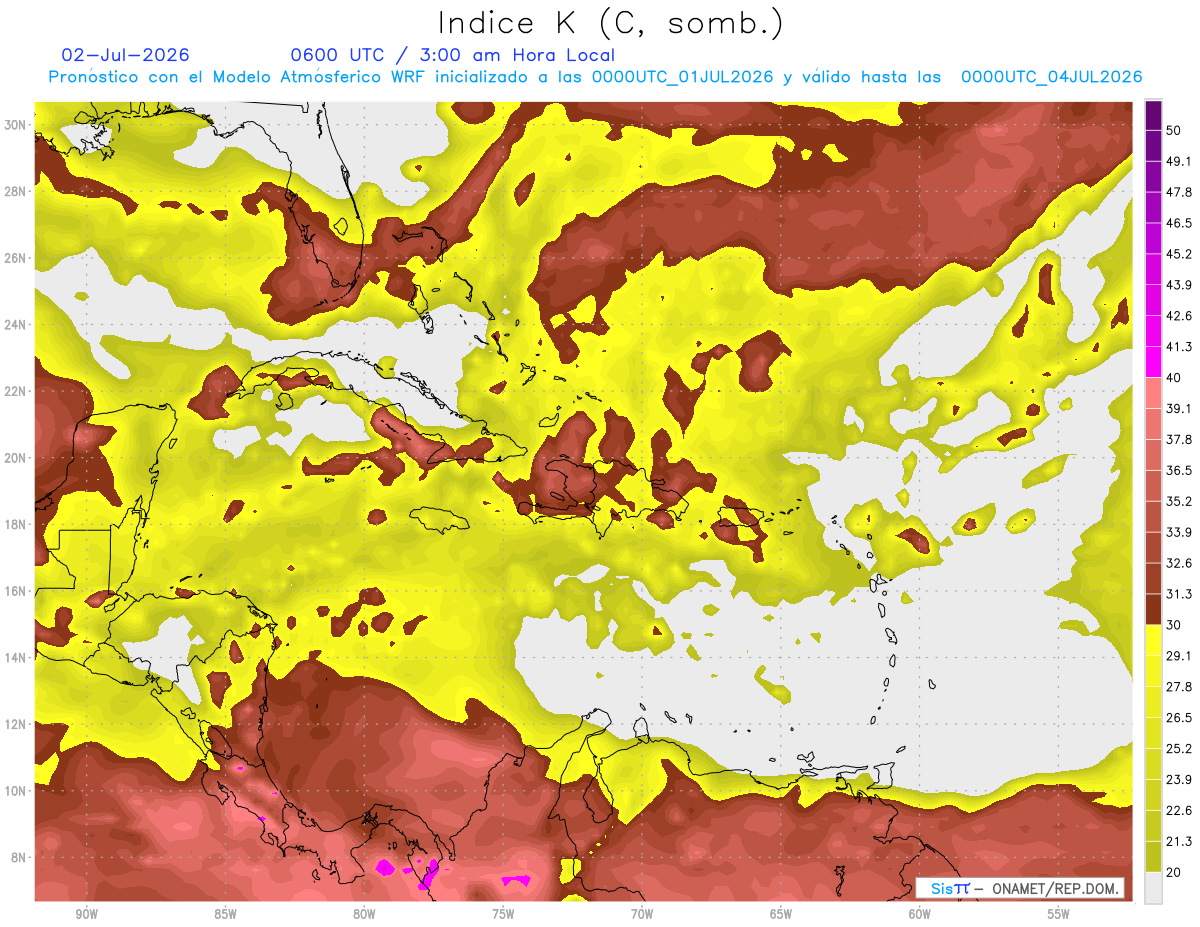Click color scale value 30
Screen dimensions: 1200x927
click(x=1175, y=624)
